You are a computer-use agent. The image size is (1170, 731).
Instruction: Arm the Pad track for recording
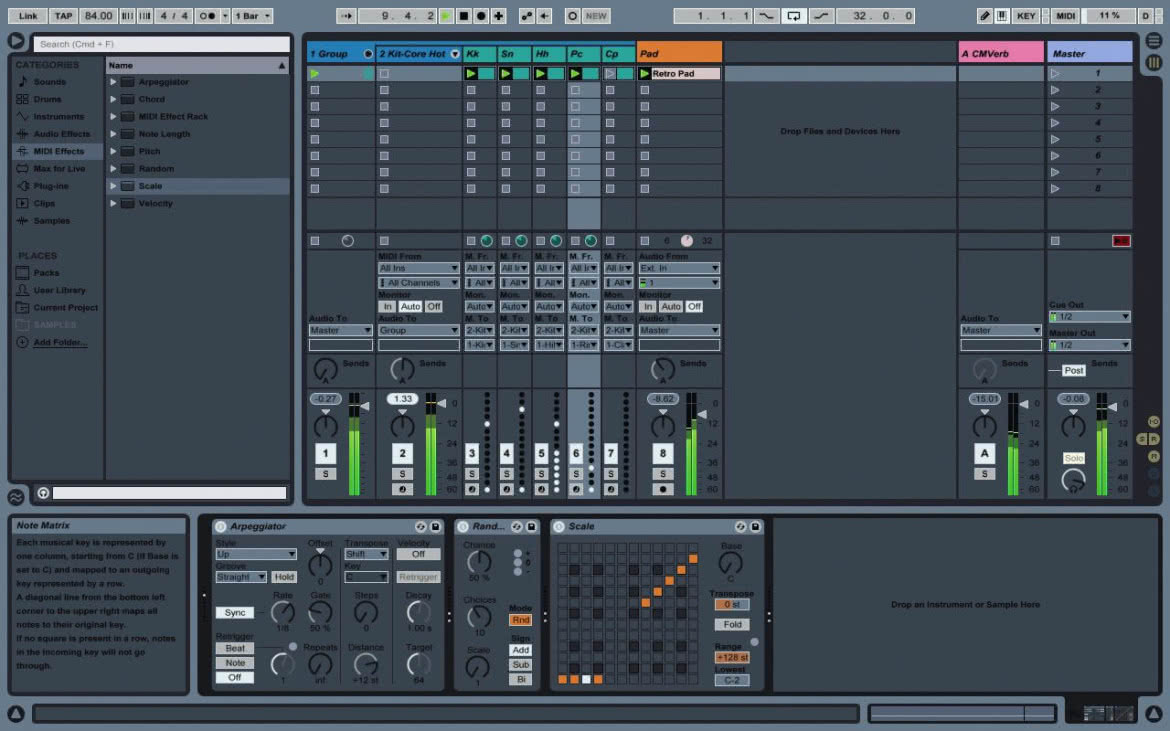663,489
